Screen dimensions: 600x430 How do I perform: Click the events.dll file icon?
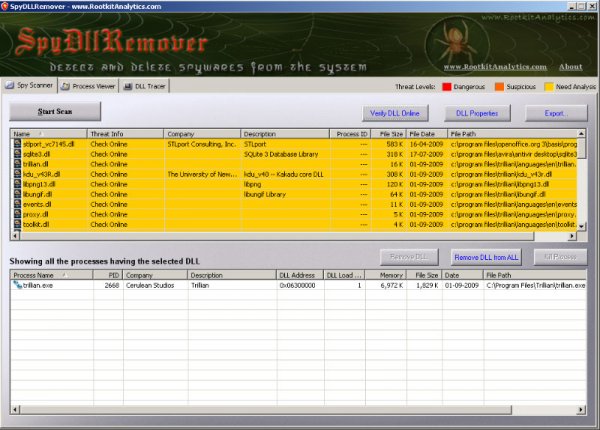click(x=18, y=204)
